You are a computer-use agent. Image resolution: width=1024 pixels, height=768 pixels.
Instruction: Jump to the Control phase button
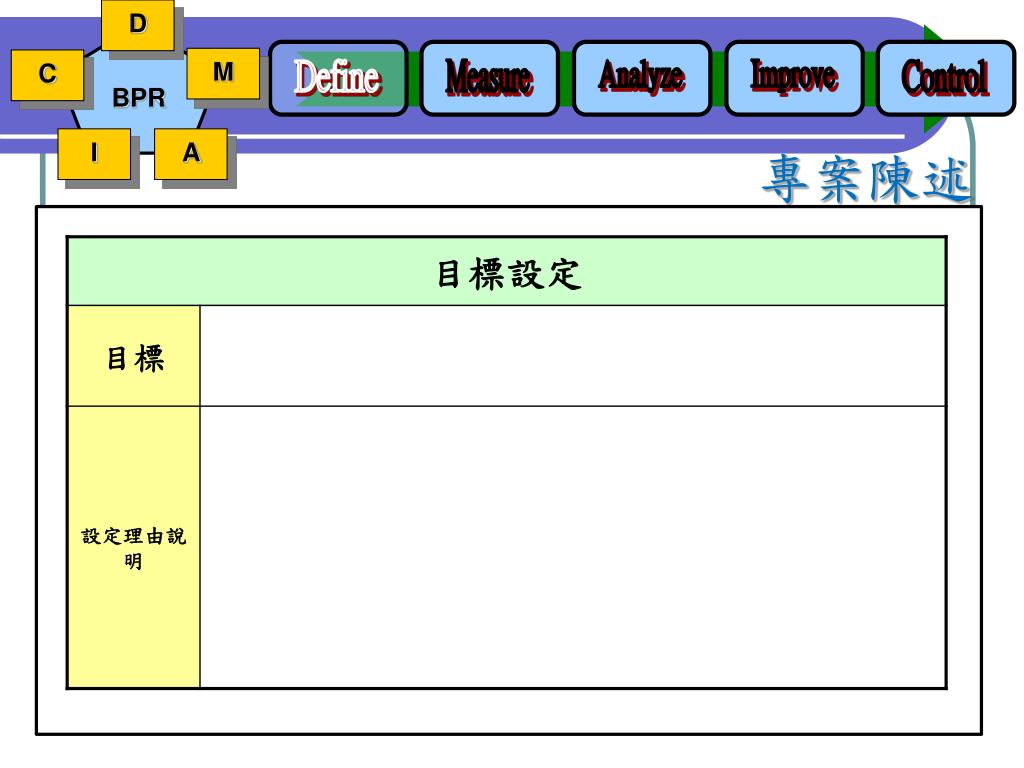click(x=946, y=78)
